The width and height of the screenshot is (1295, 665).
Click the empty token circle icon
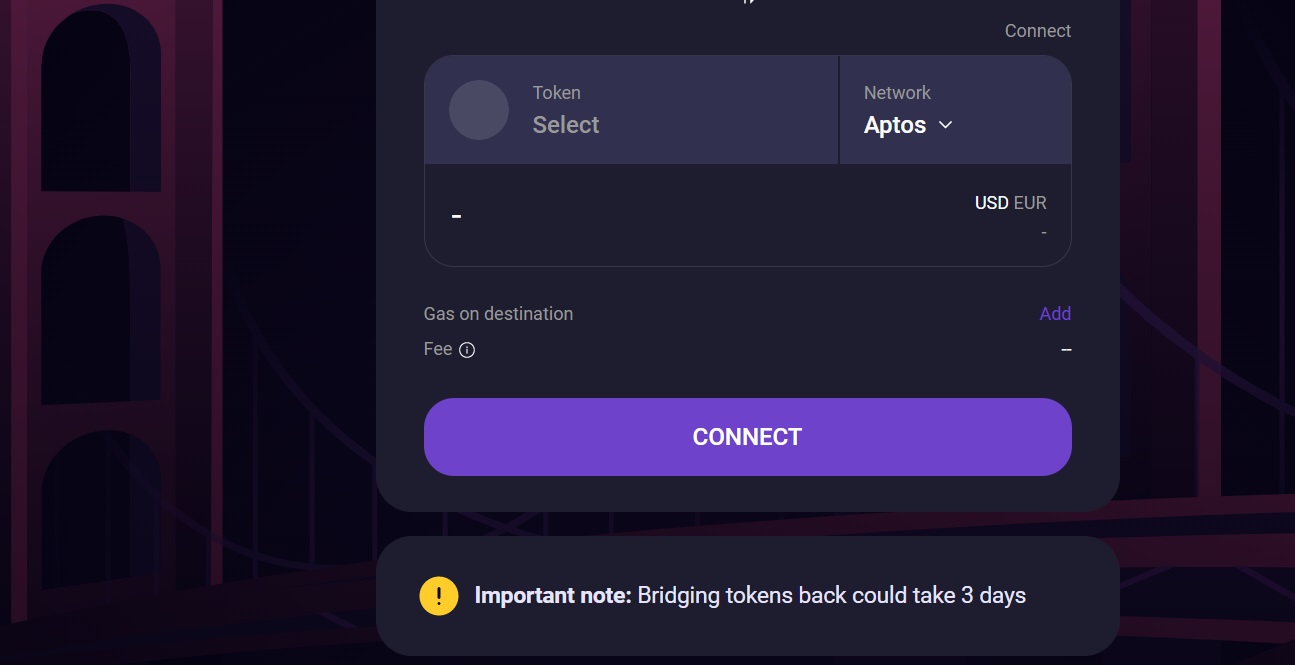pos(479,110)
